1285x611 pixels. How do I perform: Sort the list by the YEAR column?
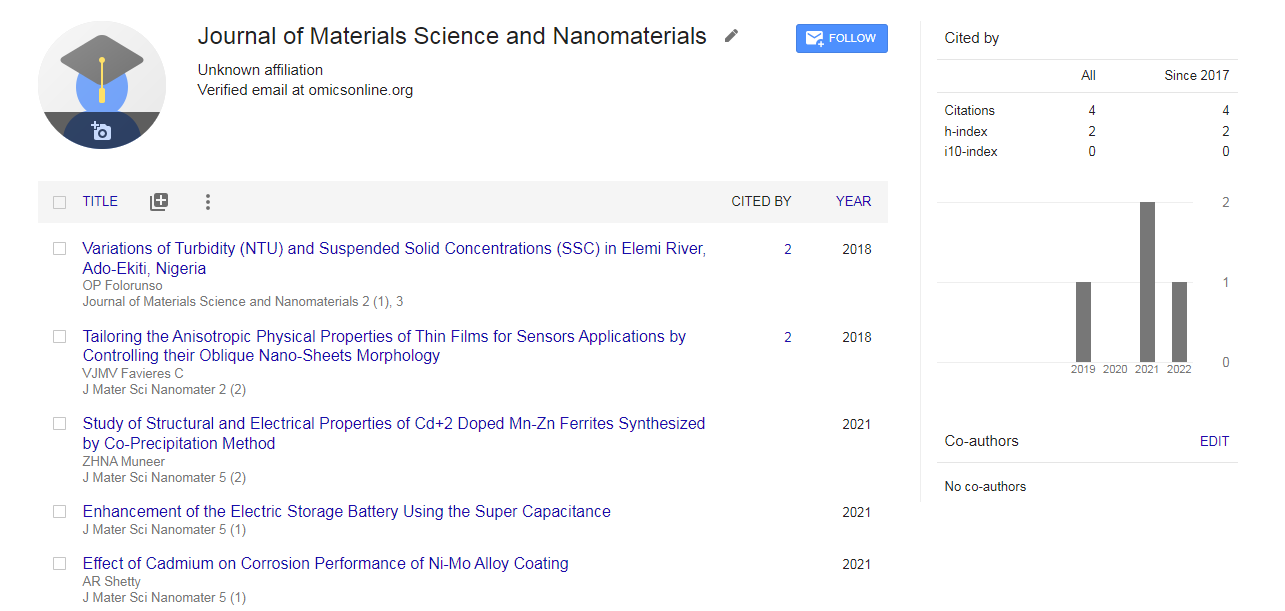tap(853, 201)
